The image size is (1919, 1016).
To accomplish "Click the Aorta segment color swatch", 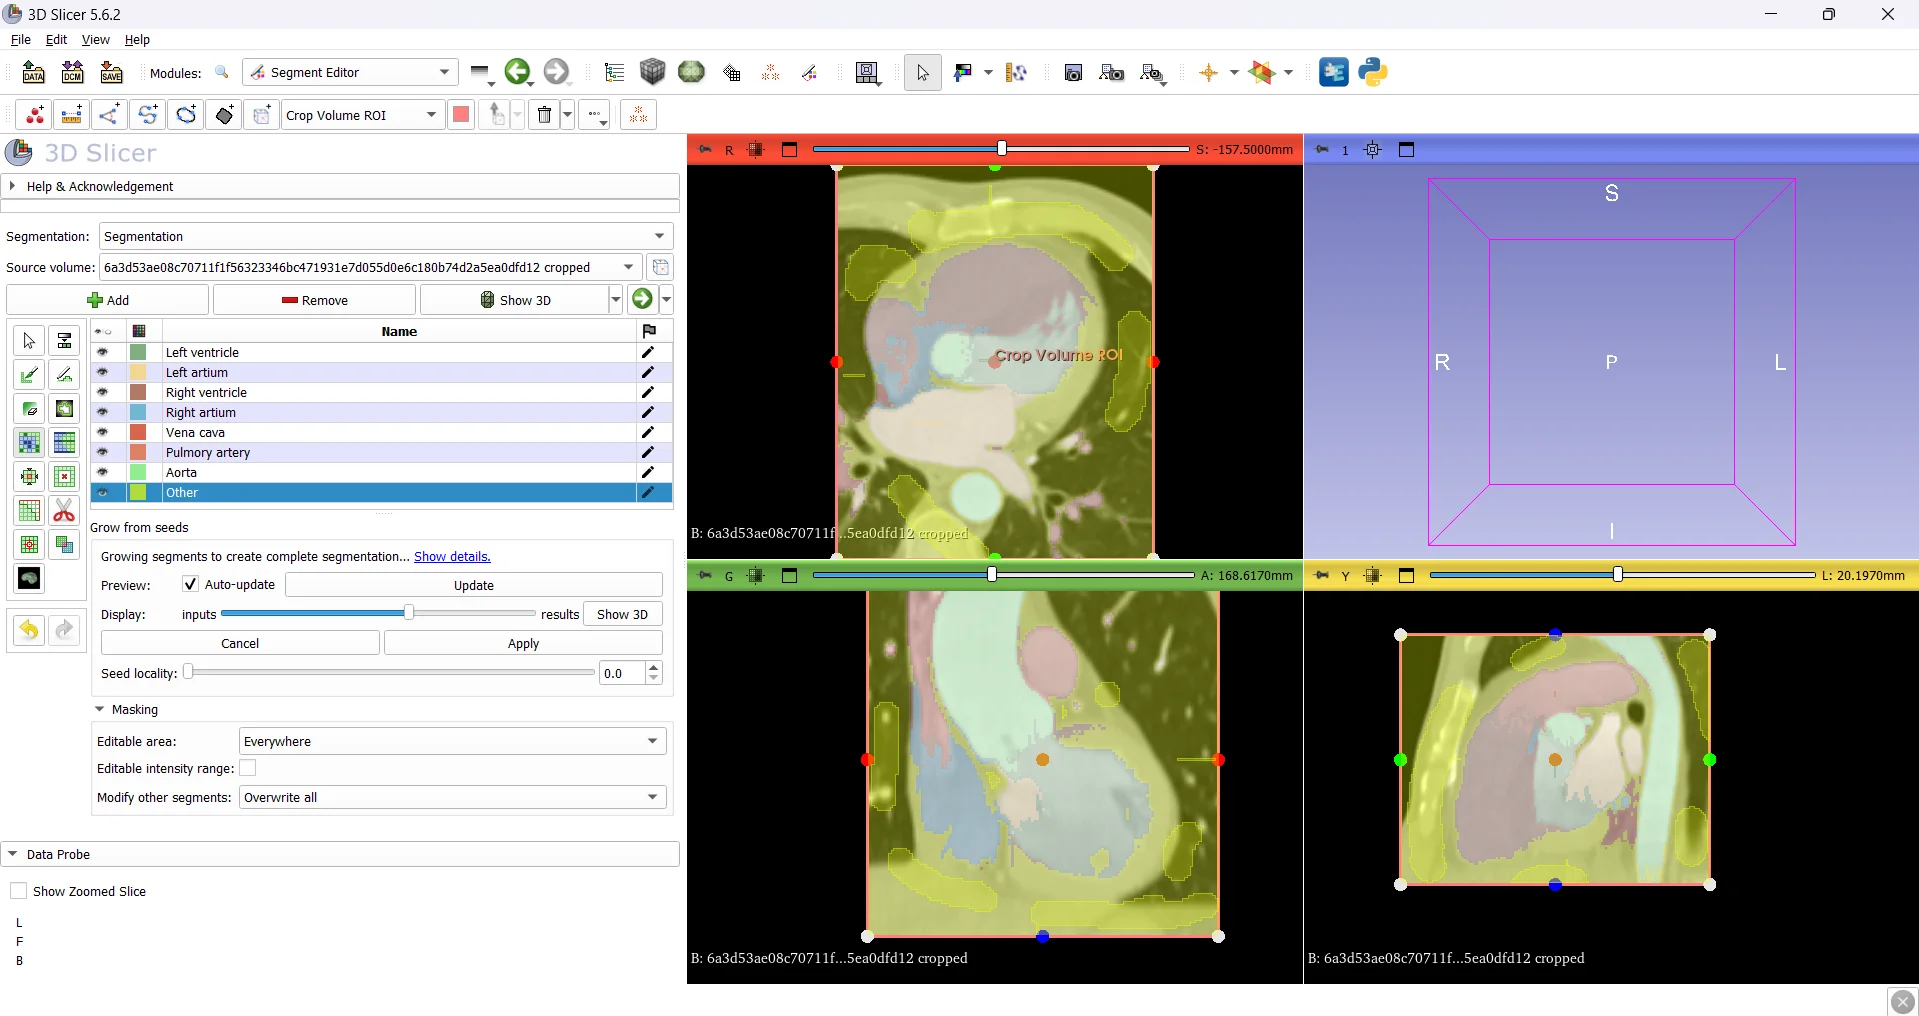I will tap(138, 472).
